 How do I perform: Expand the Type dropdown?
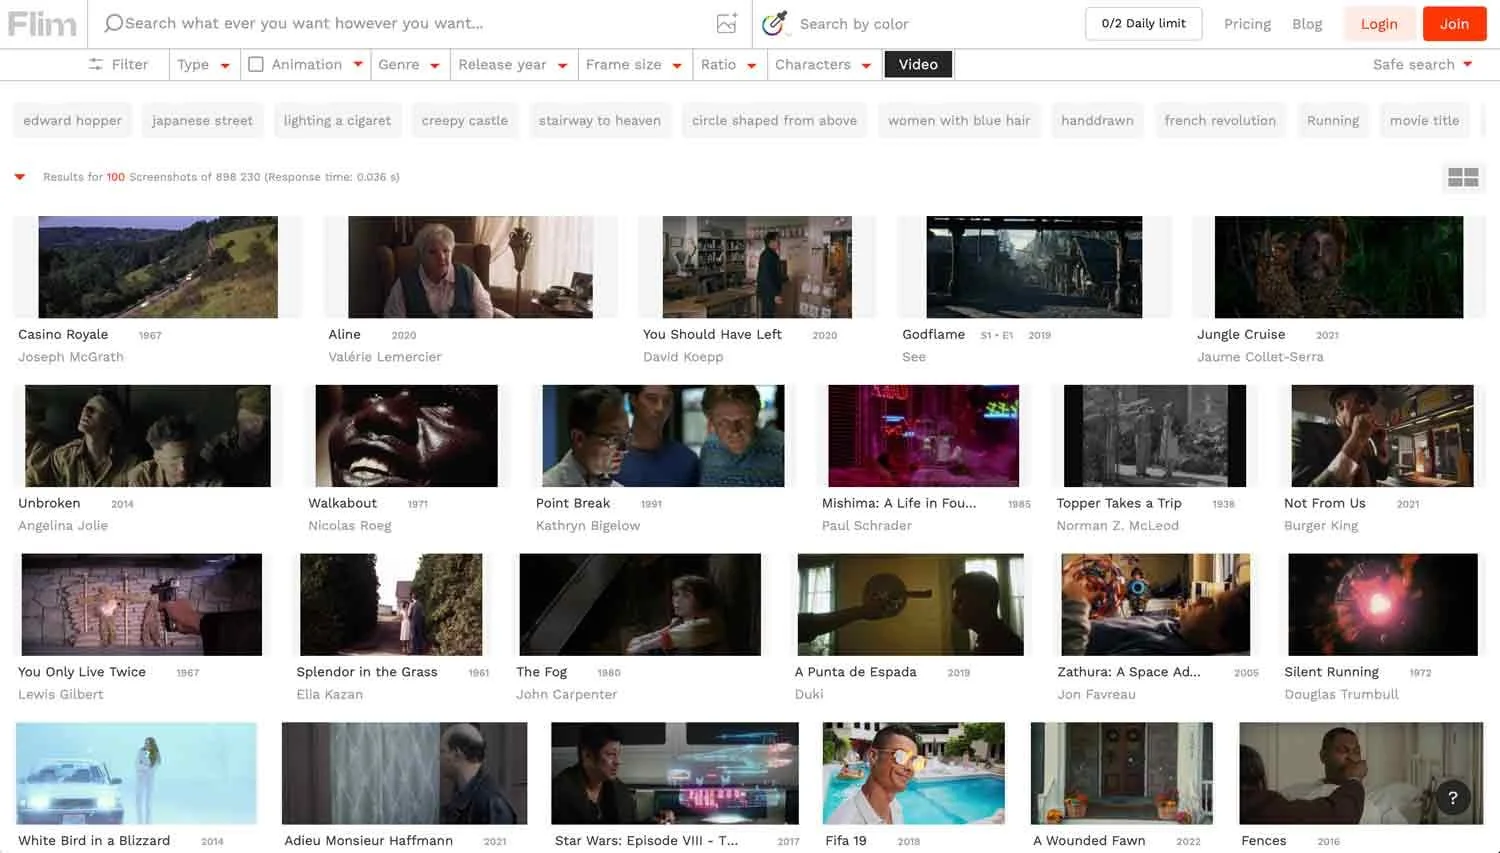[x=204, y=64]
